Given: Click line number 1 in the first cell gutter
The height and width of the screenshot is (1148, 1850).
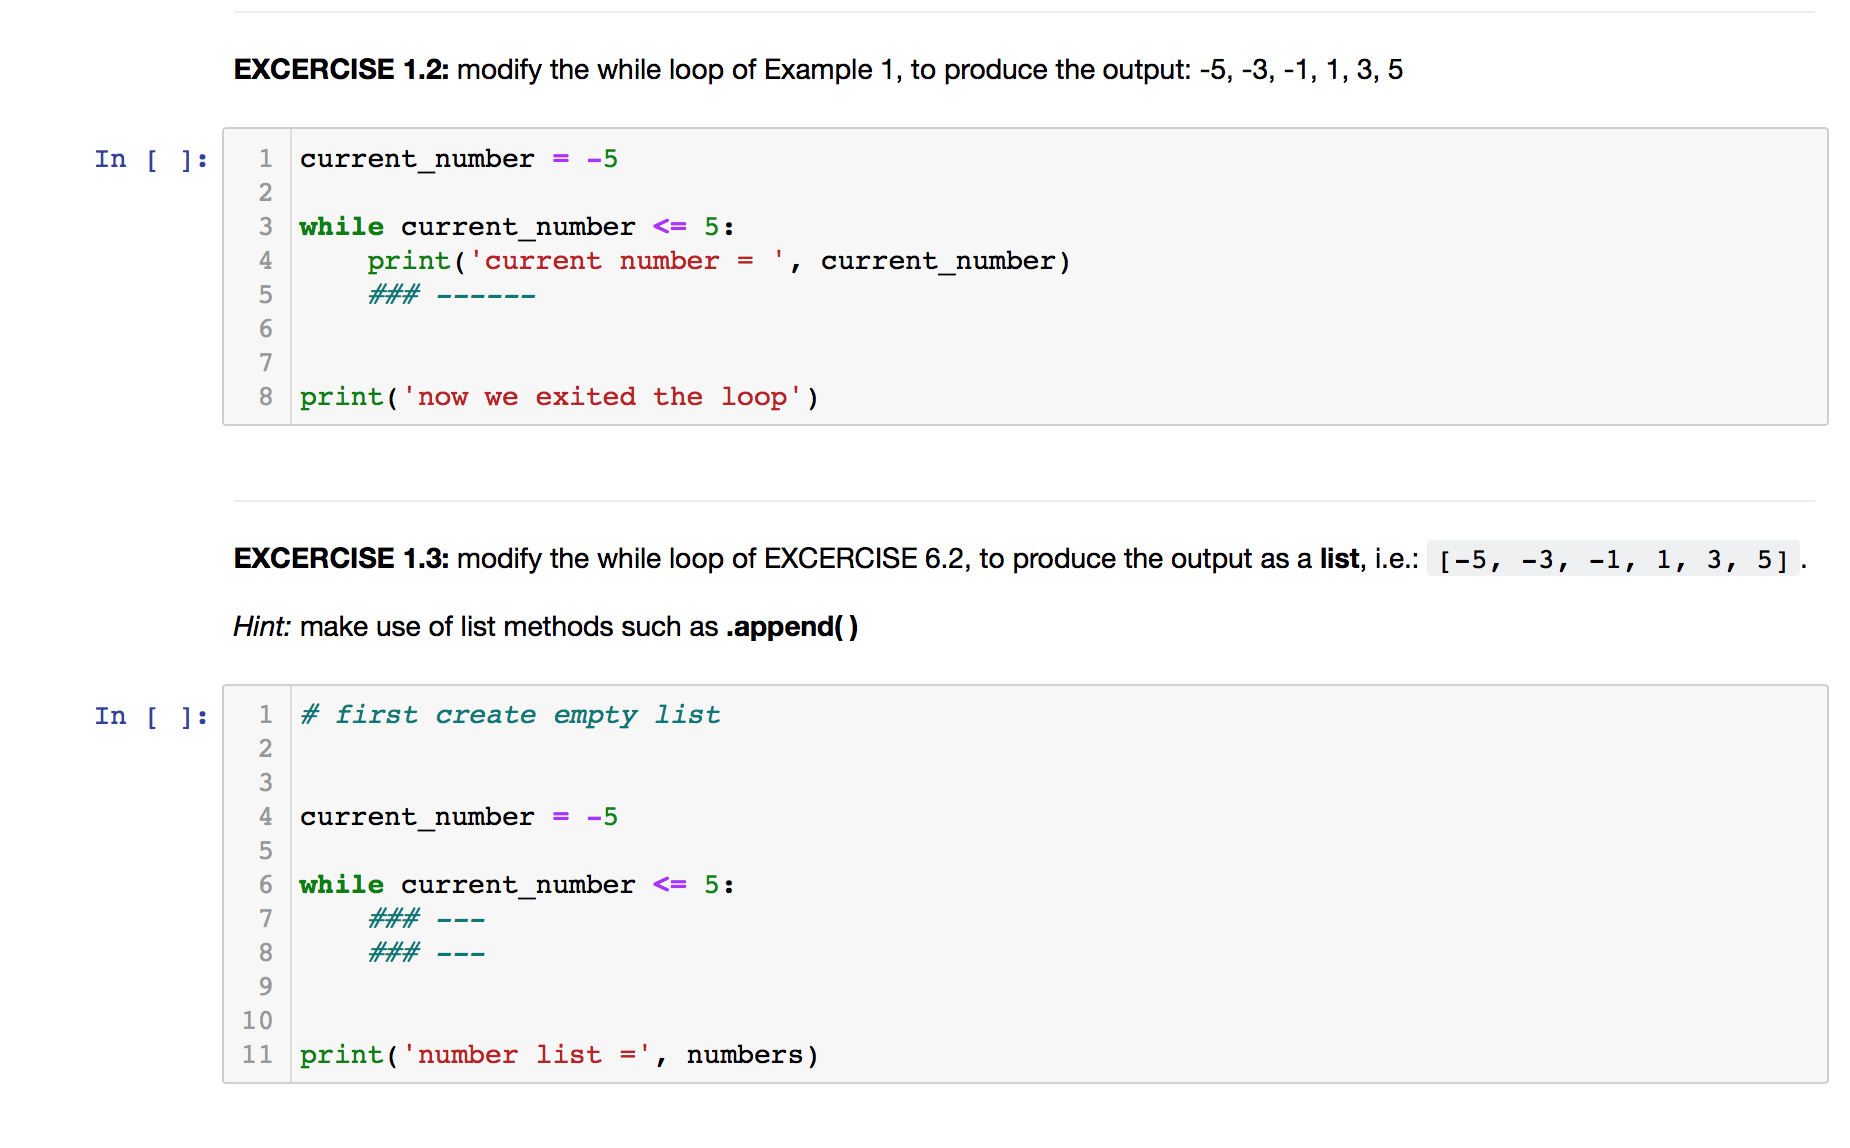Looking at the screenshot, I should pyautogui.click(x=265, y=158).
